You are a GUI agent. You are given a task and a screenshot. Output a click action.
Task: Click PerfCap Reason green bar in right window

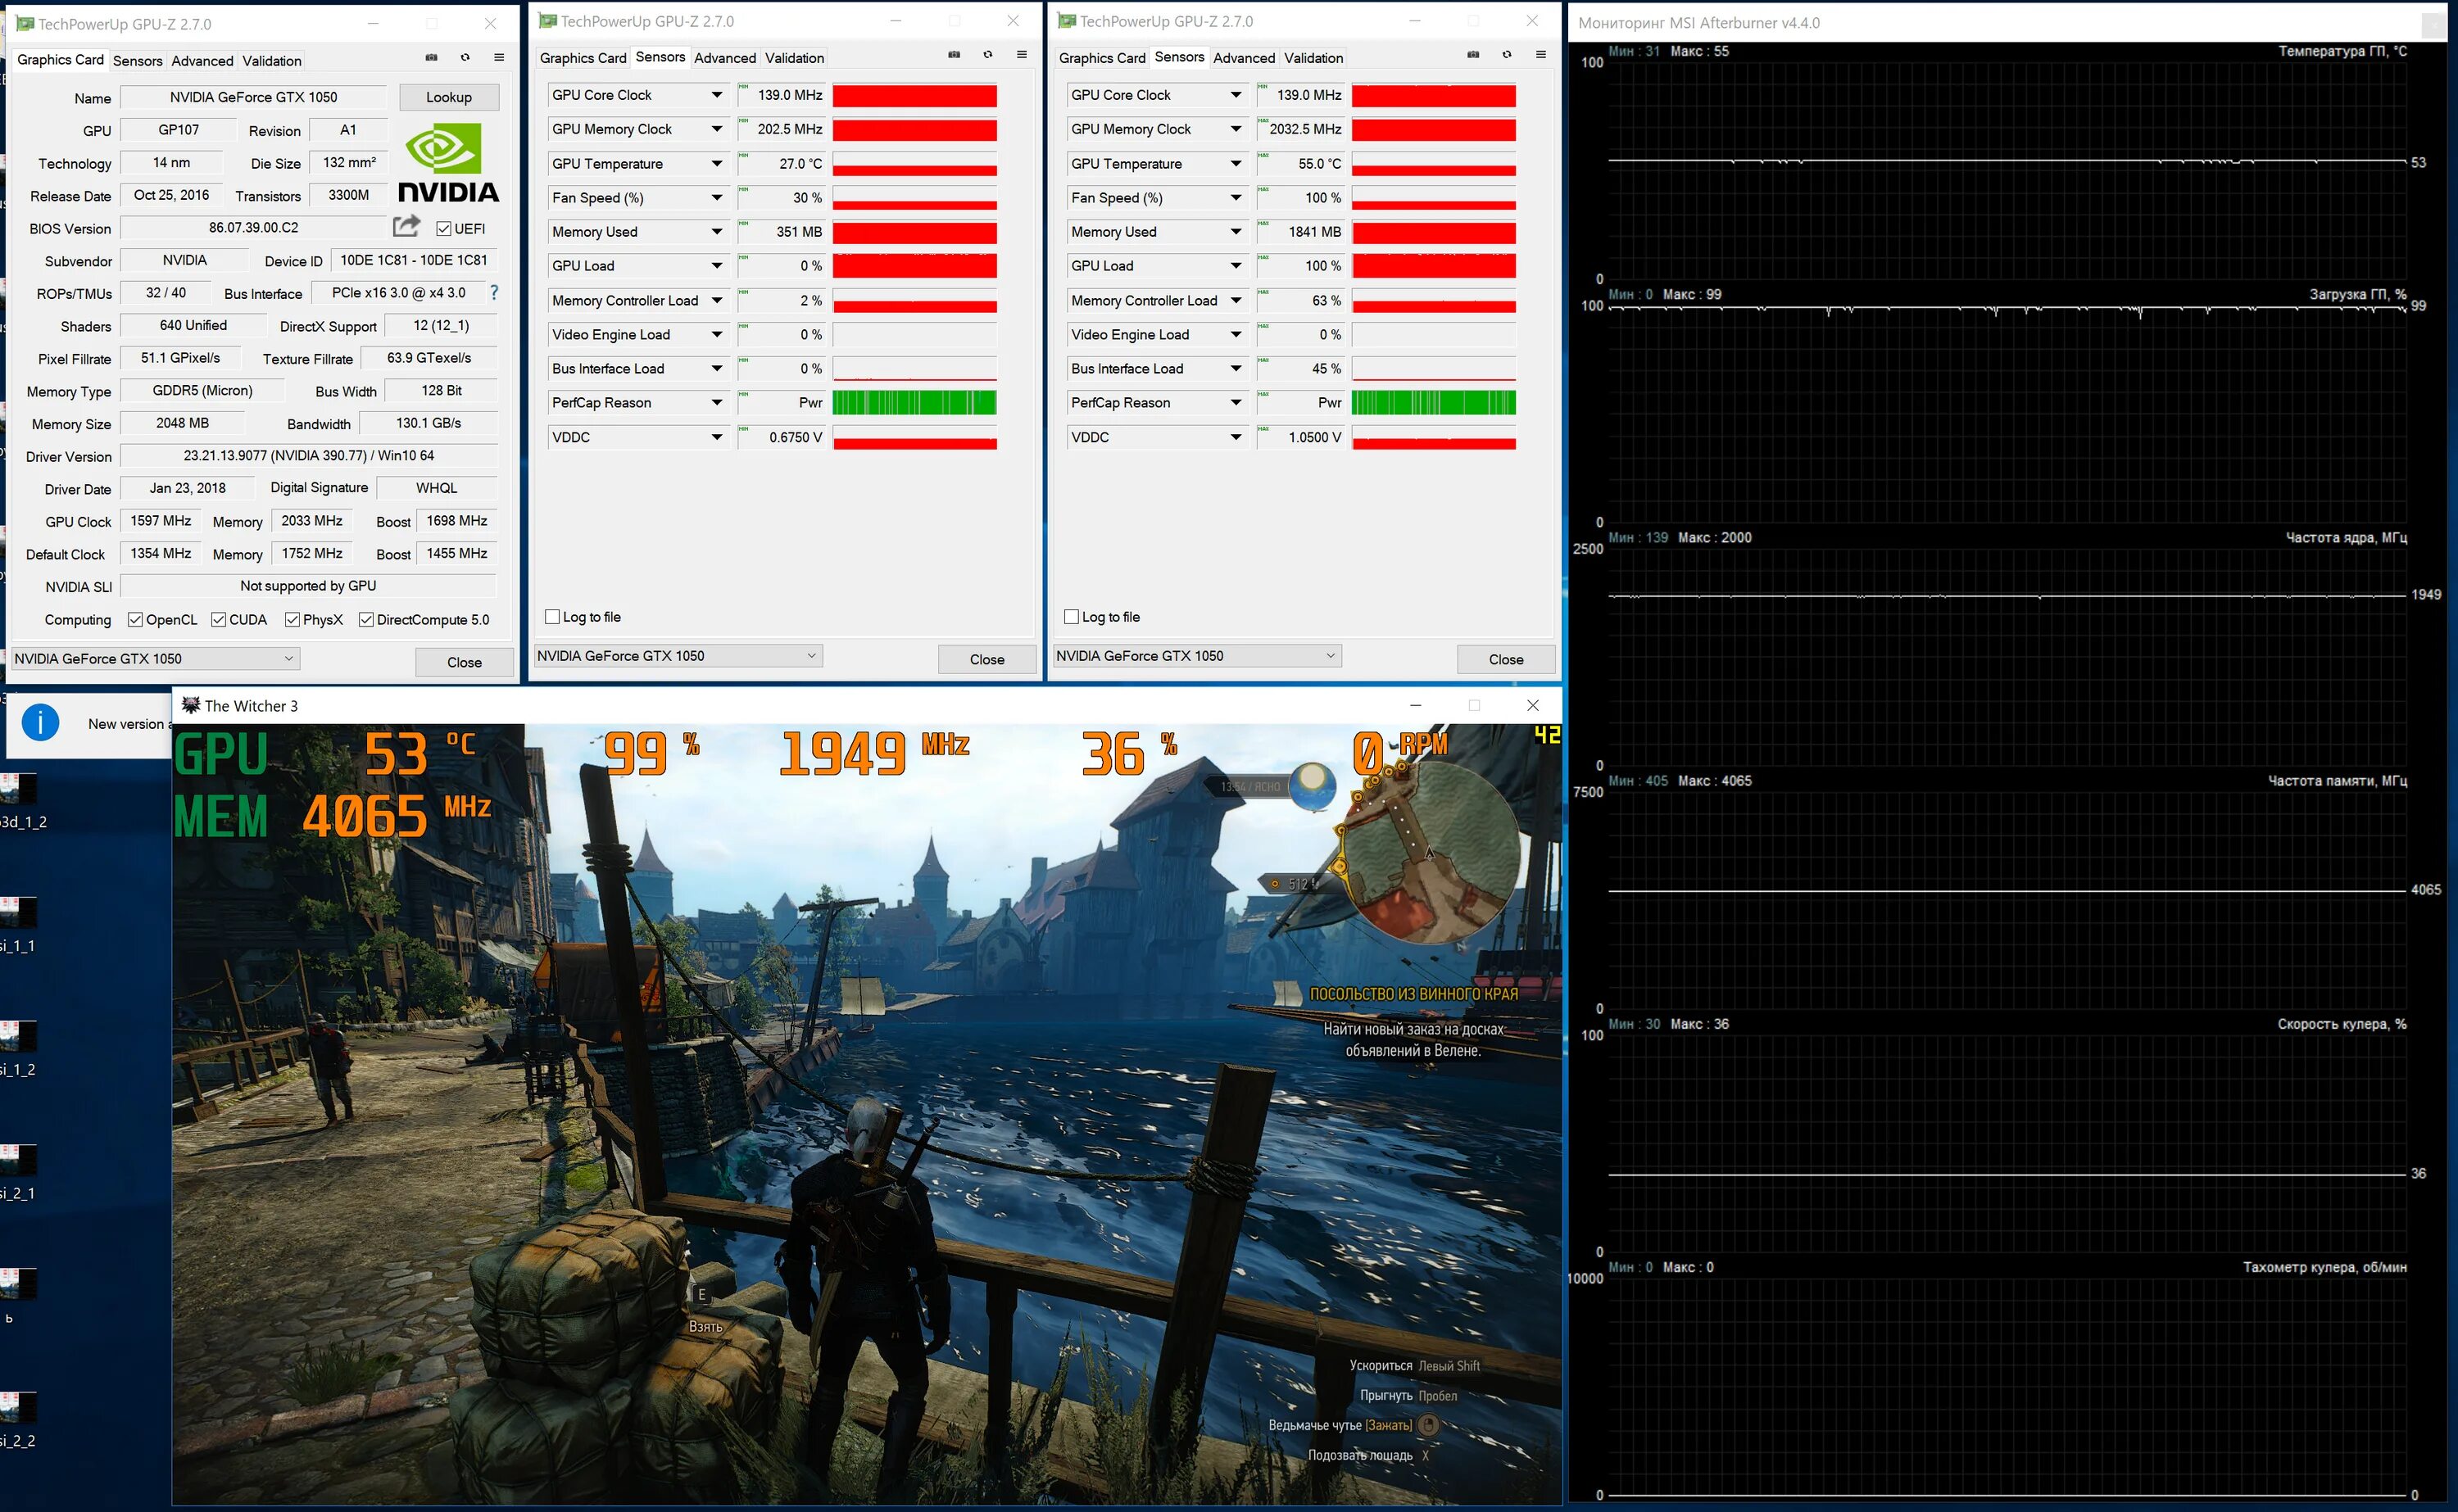1433,403
